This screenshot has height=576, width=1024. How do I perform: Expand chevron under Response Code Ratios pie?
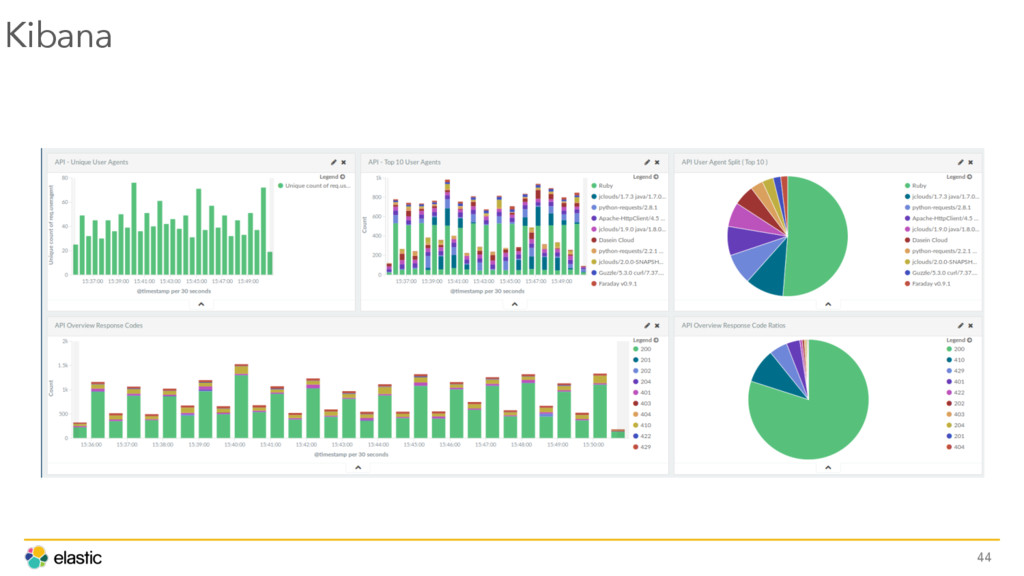828,468
